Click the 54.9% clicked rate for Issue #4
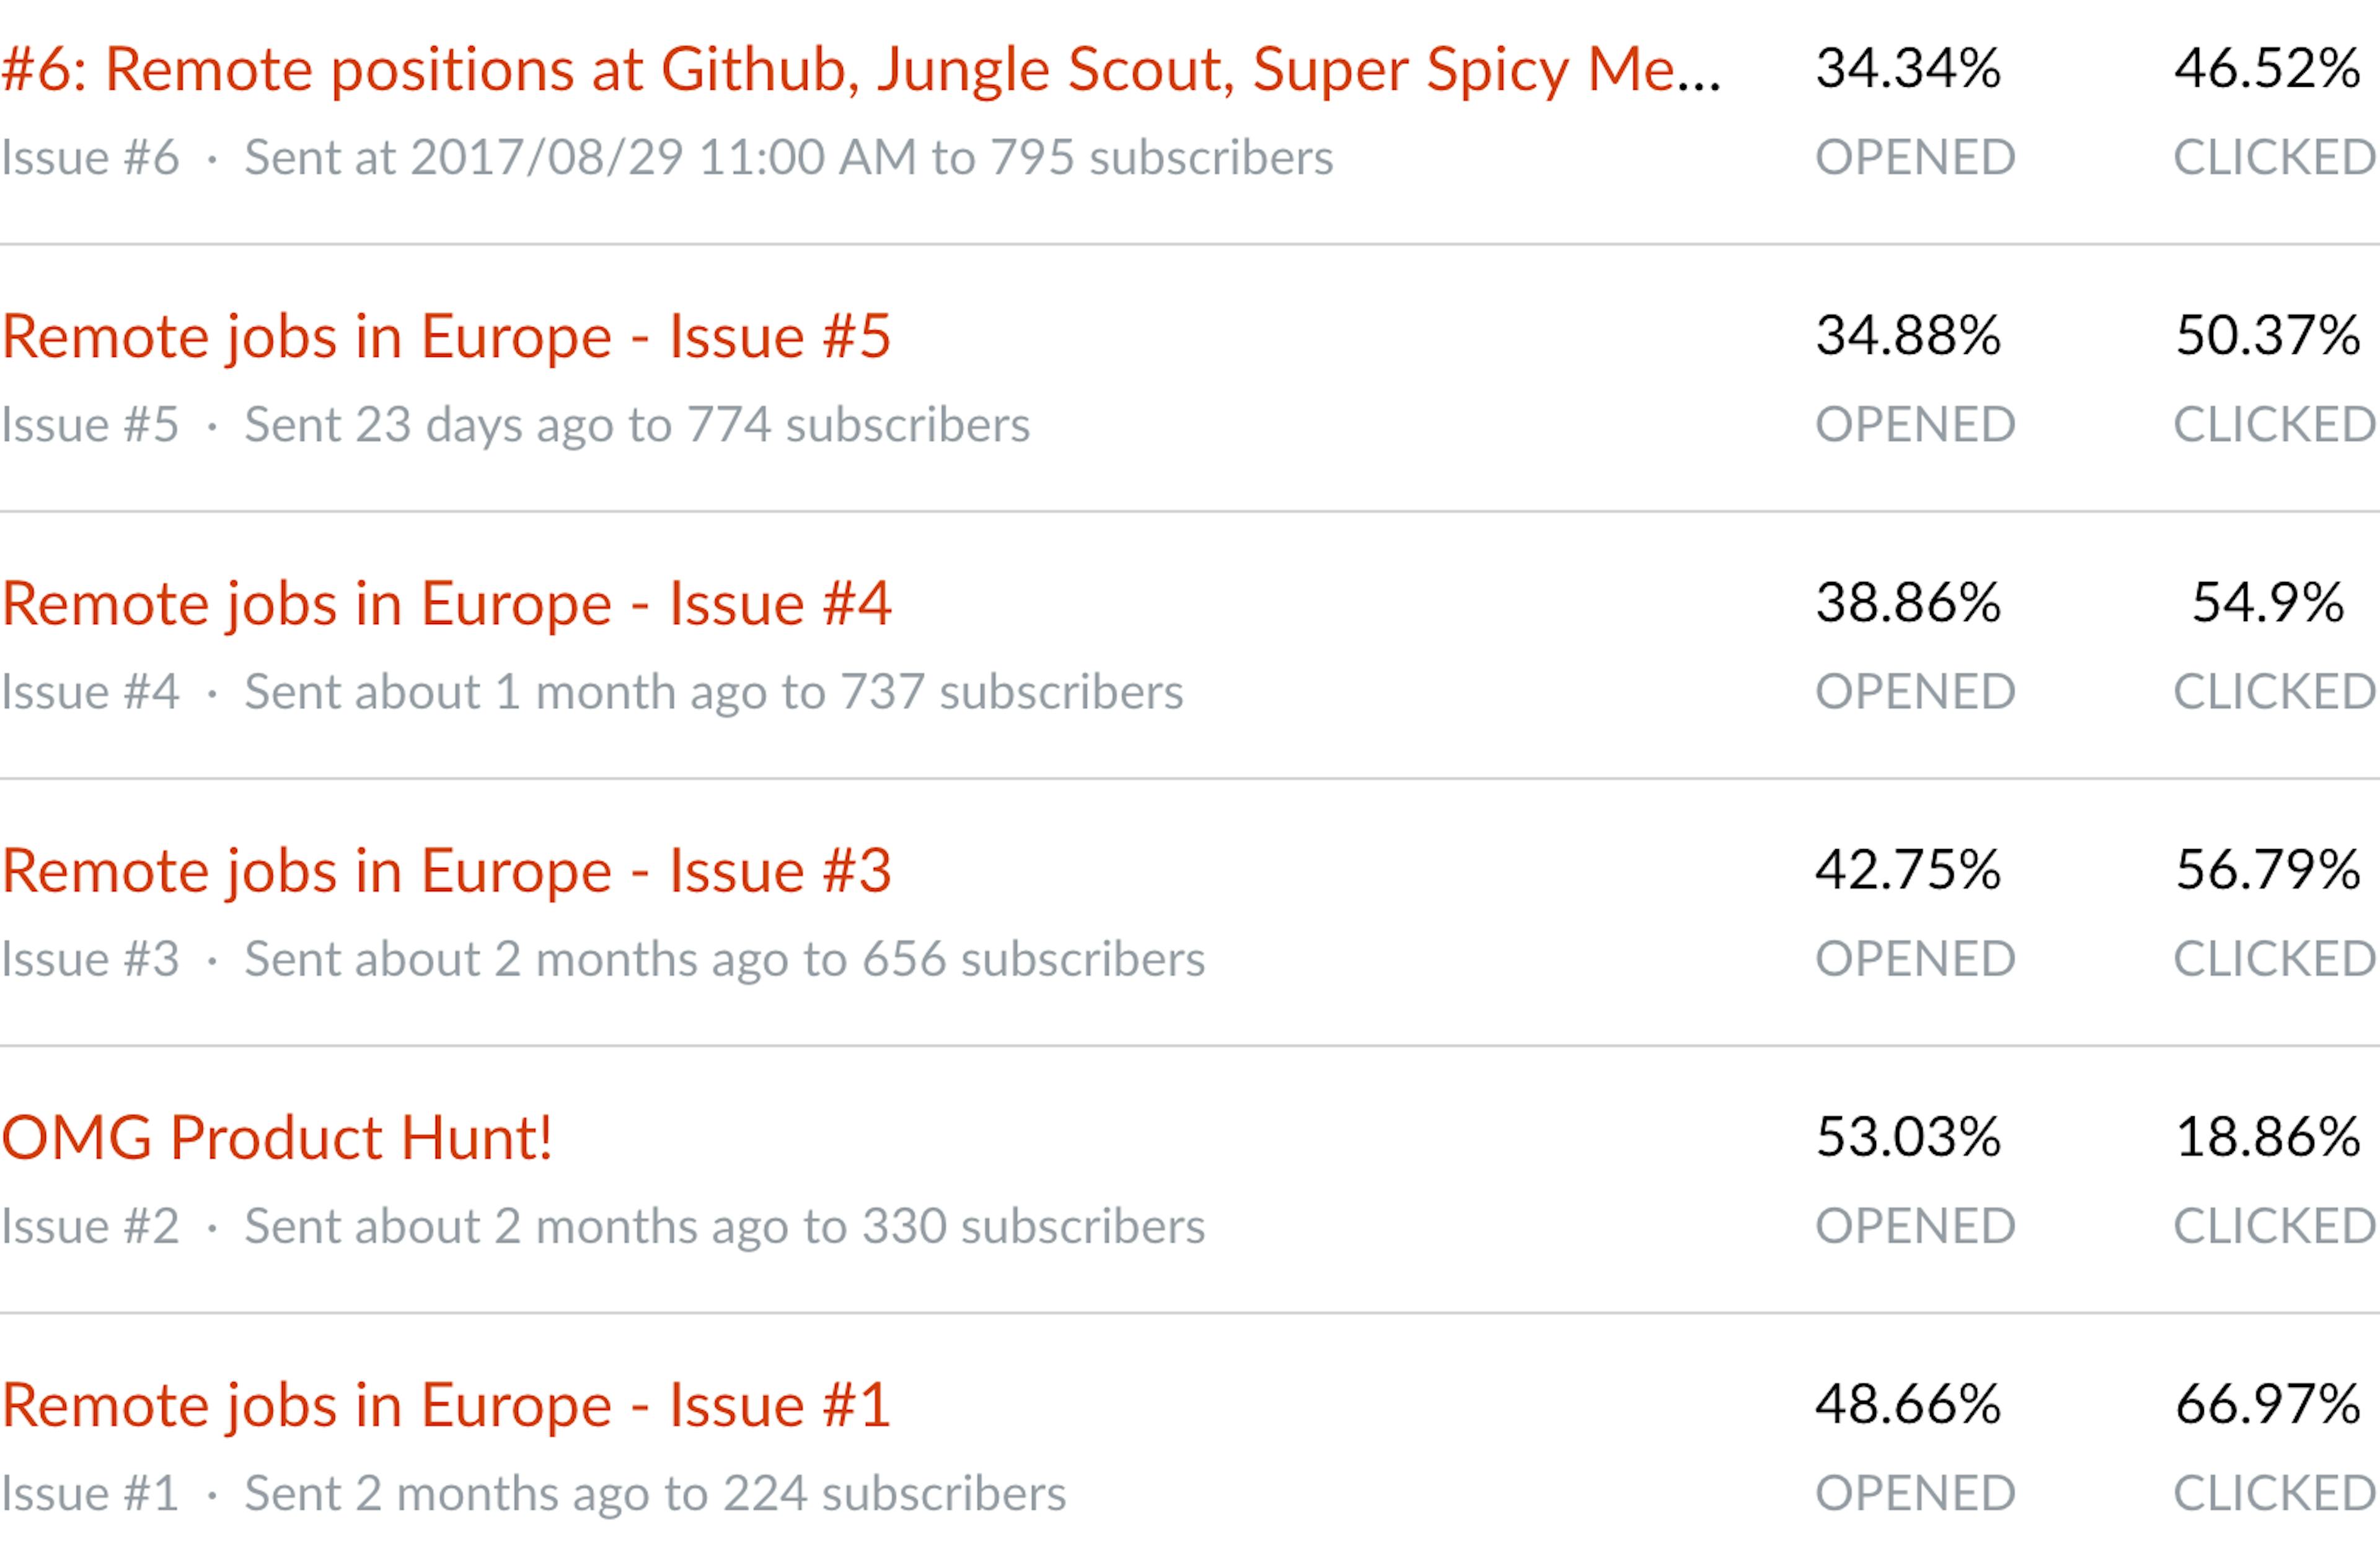This screenshot has width=2380, height=1560. [2268, 603]
